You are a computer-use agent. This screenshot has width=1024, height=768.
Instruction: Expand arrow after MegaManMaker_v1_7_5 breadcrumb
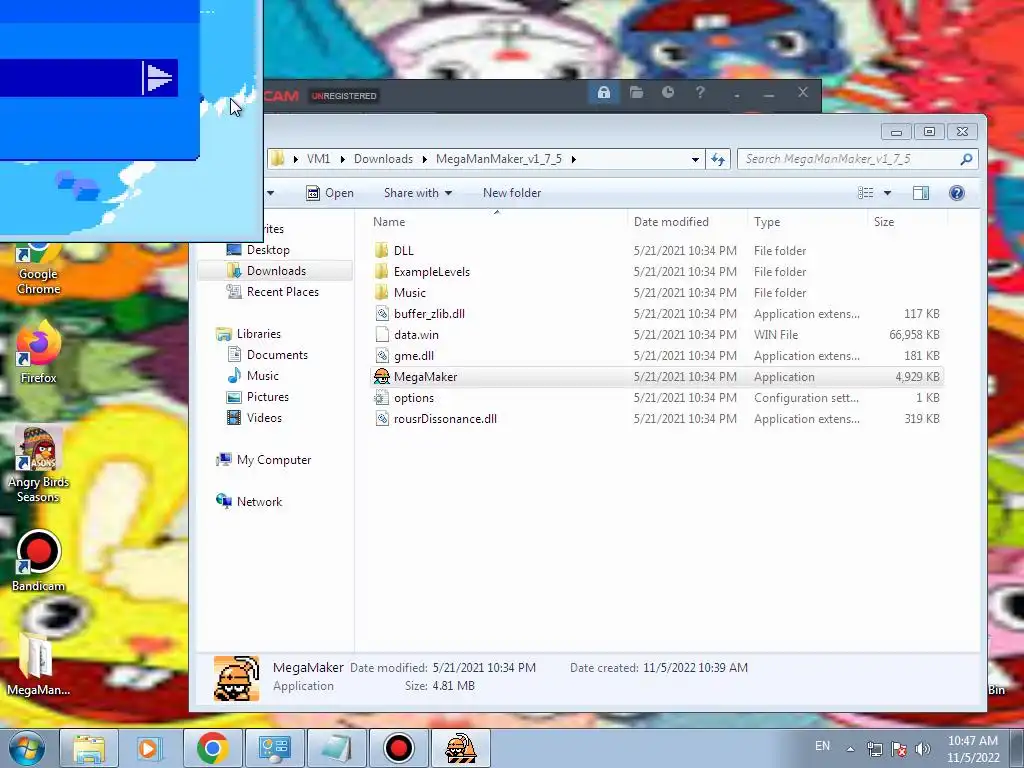tap(573, 159)
